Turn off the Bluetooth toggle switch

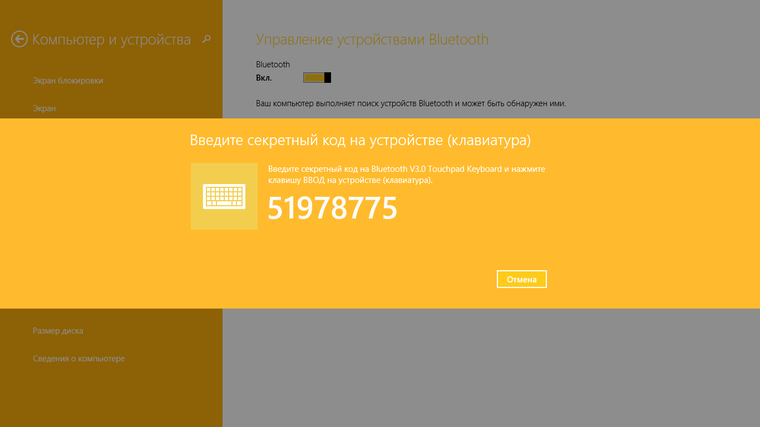(x=317, y=78)
